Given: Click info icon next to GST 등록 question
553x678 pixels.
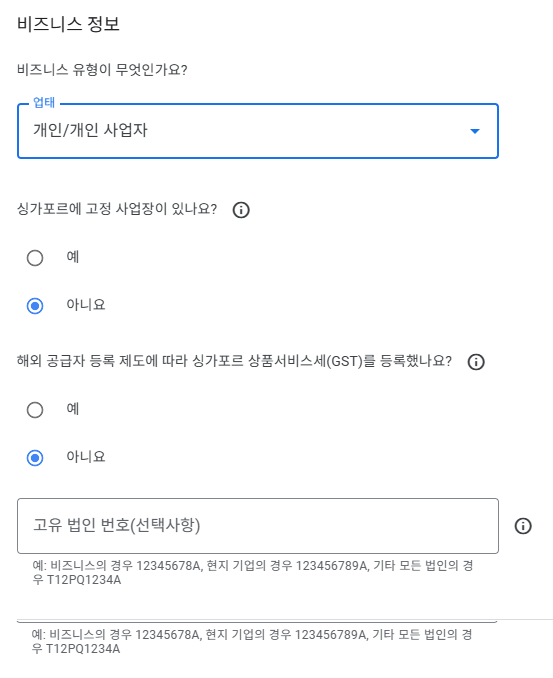Looking at the screenshot, I should 476,361.
